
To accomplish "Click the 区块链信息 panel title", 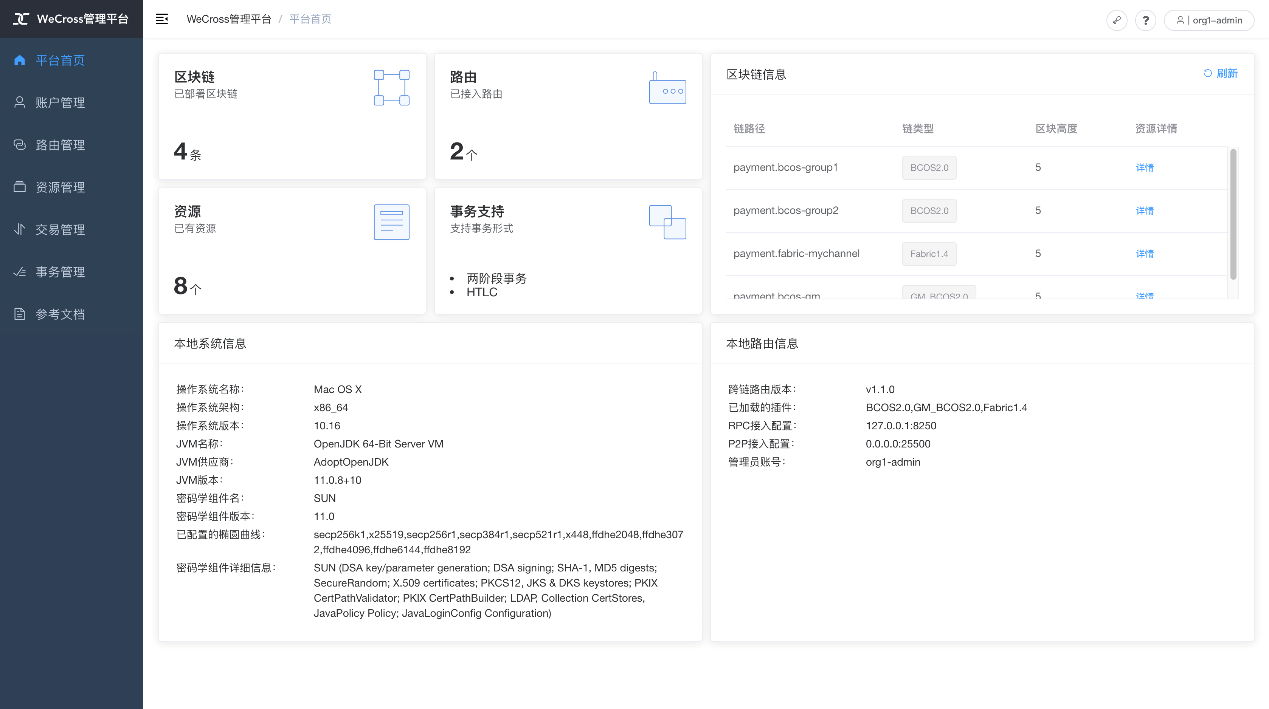I will pos(756,74).
